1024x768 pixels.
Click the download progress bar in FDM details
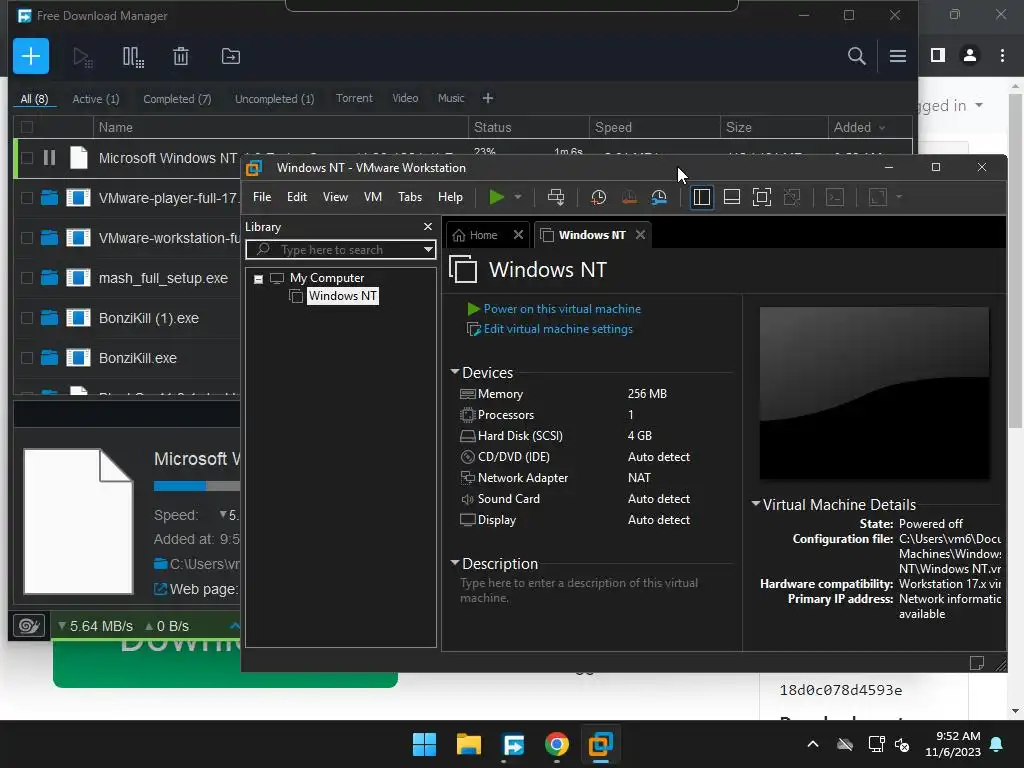coord(197,486)
